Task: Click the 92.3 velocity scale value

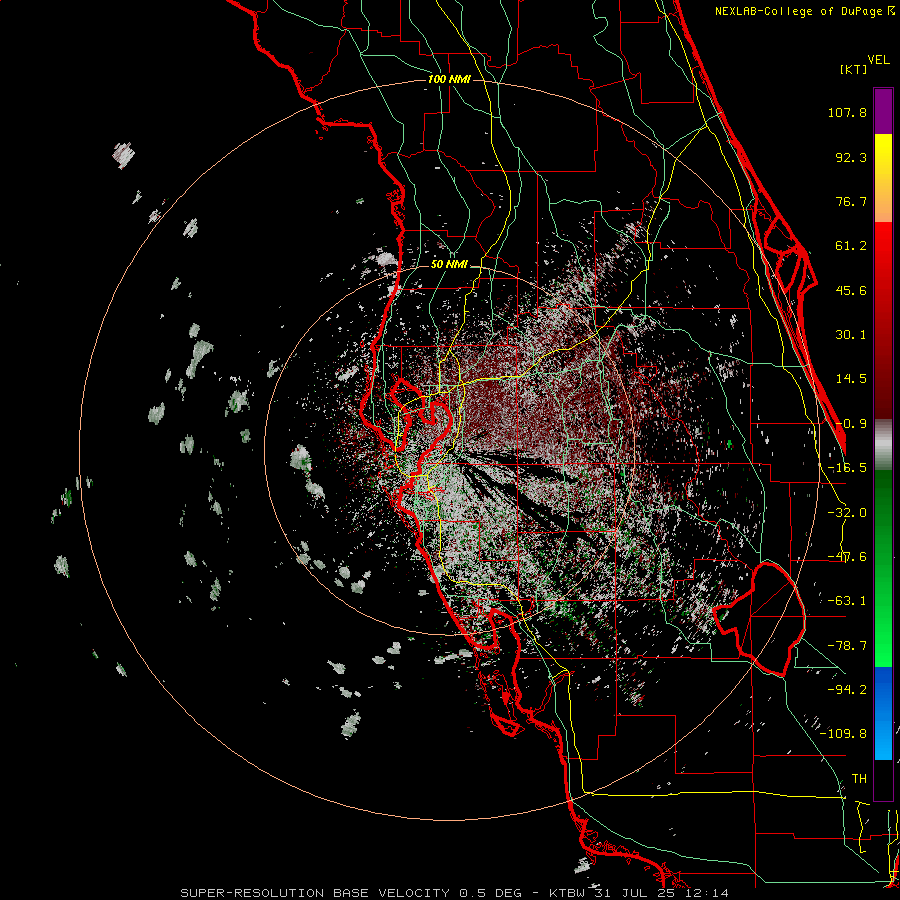Action: coord(851,157)
